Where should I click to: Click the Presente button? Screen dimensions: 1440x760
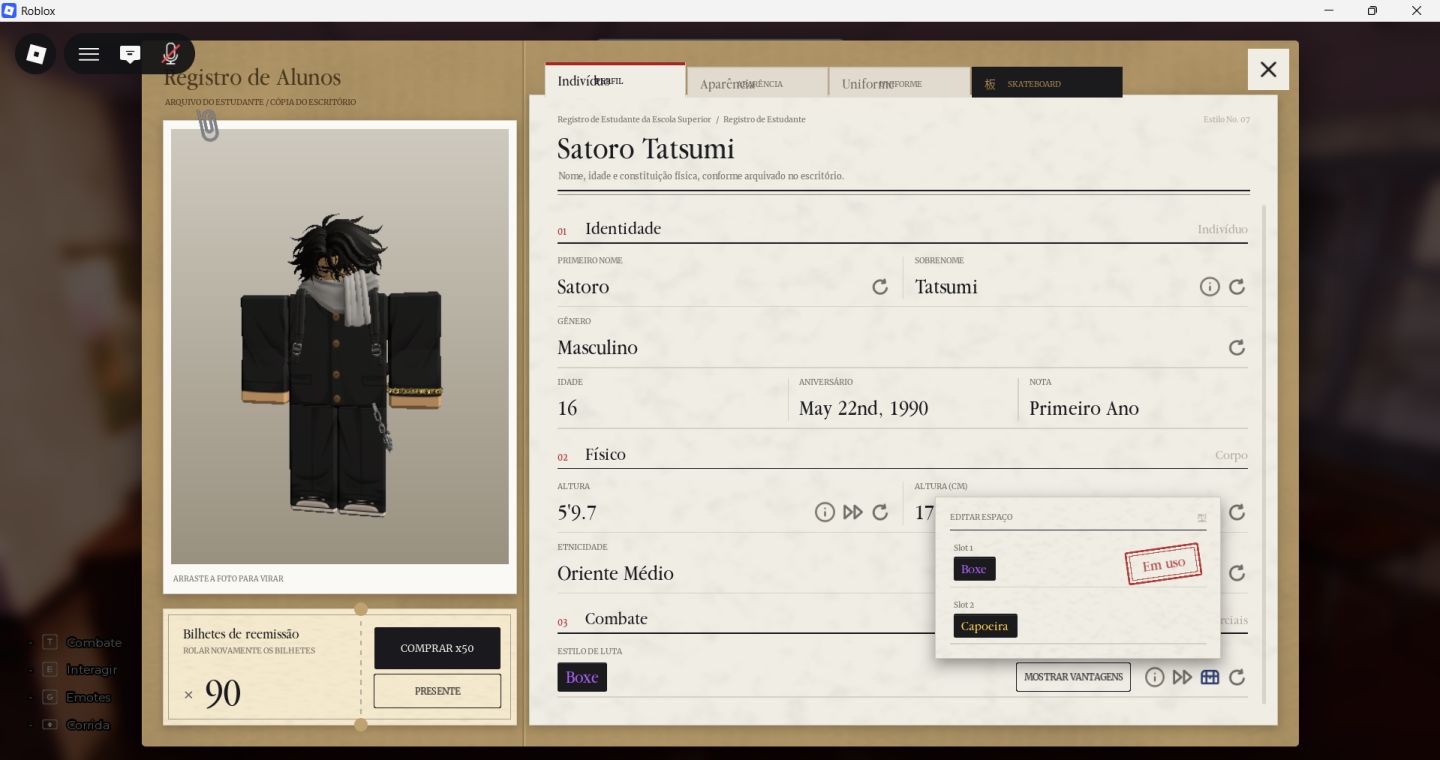[x=437, y=691]
